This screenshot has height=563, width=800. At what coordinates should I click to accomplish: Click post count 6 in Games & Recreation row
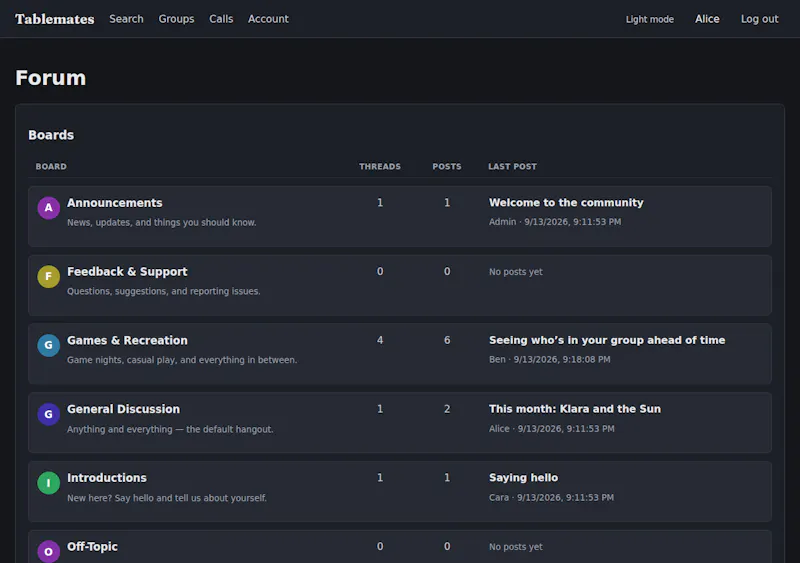[447, 340]
